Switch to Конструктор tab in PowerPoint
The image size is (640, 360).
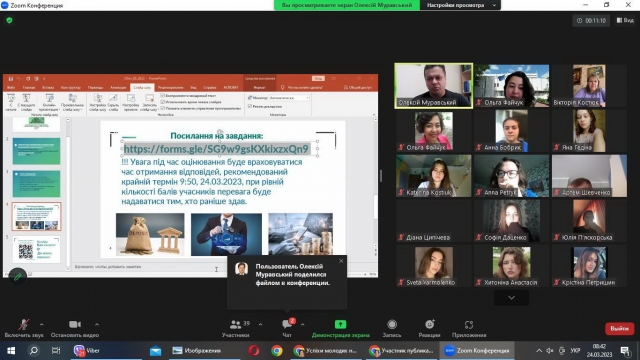(71, 87)
